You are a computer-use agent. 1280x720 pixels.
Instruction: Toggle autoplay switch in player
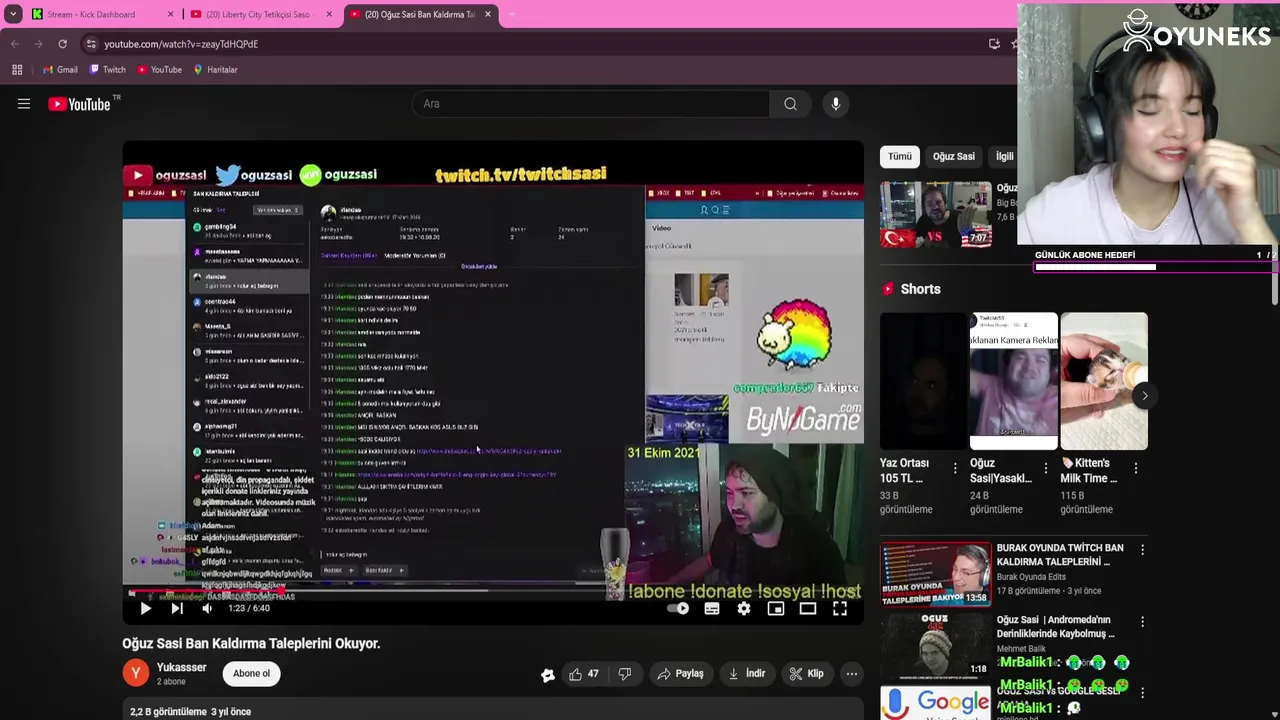679,608
